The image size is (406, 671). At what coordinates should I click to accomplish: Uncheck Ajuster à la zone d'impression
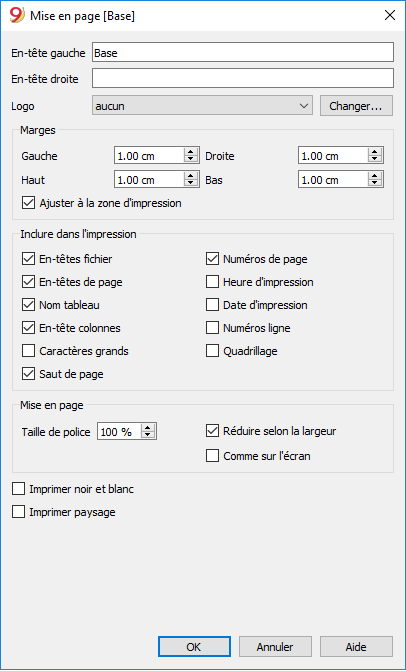28,203
